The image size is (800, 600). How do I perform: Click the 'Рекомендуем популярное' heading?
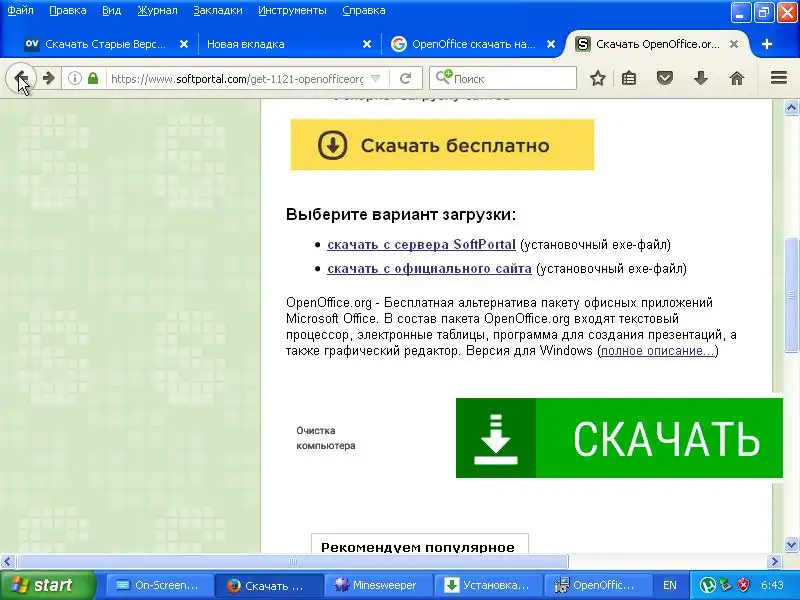click(x=418, y=547)
